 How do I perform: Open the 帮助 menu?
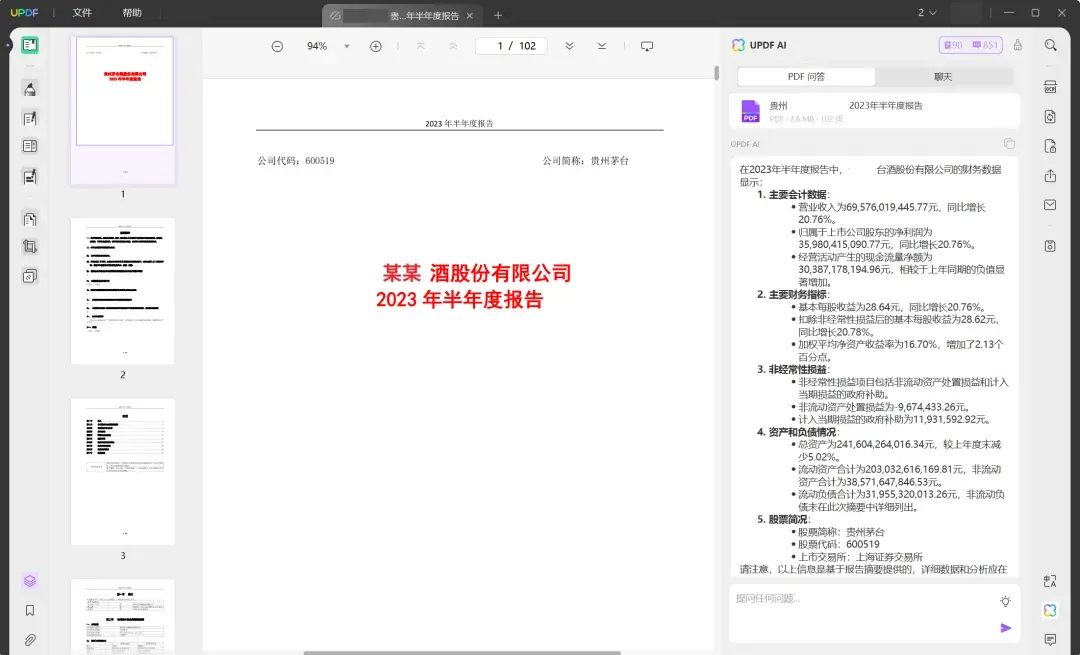[132, 12]
